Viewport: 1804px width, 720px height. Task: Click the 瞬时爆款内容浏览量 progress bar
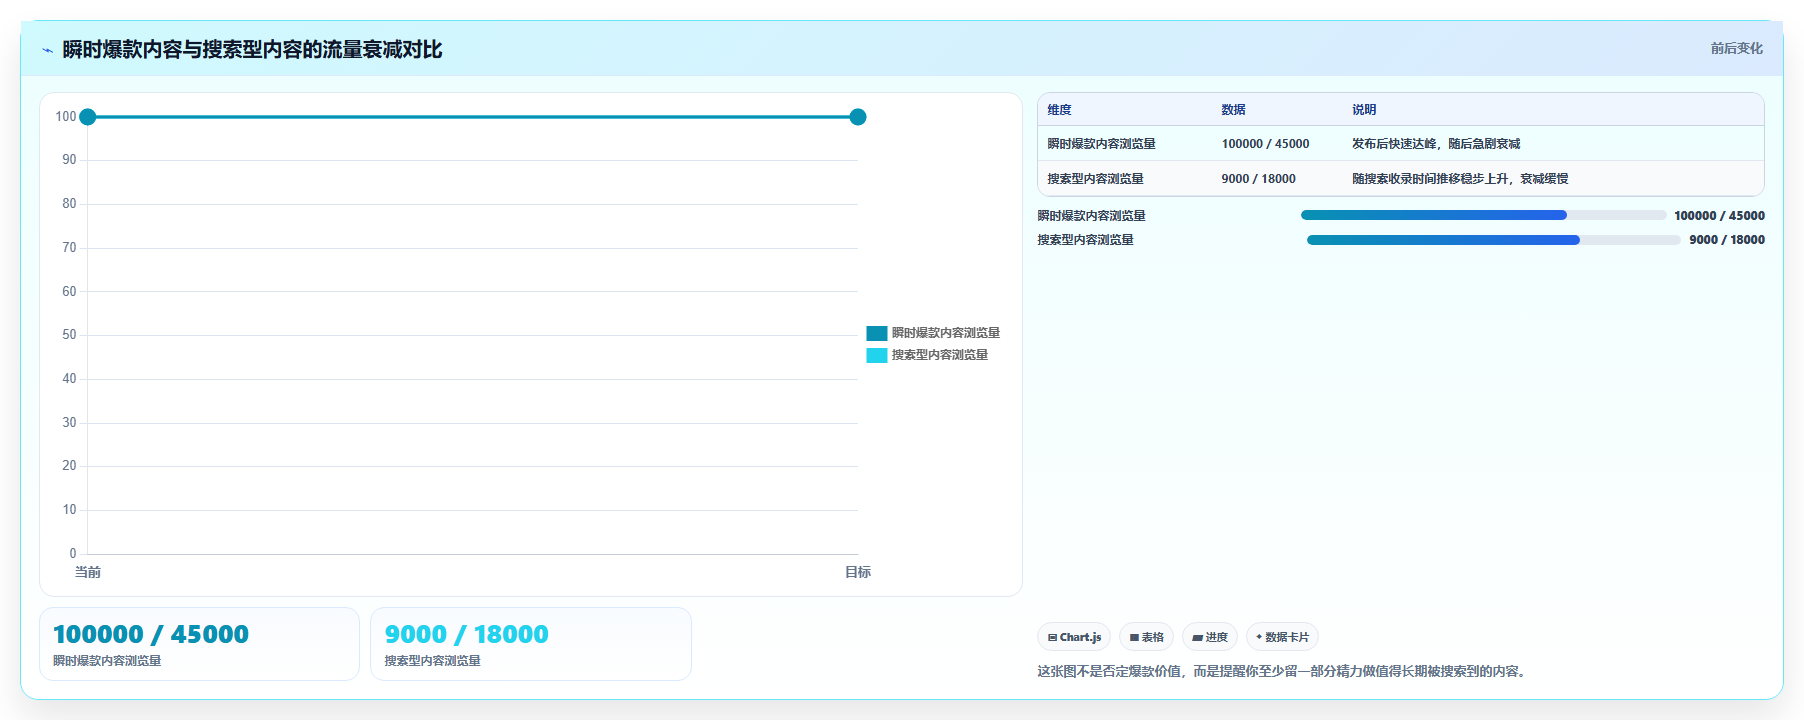[1483, 215]
